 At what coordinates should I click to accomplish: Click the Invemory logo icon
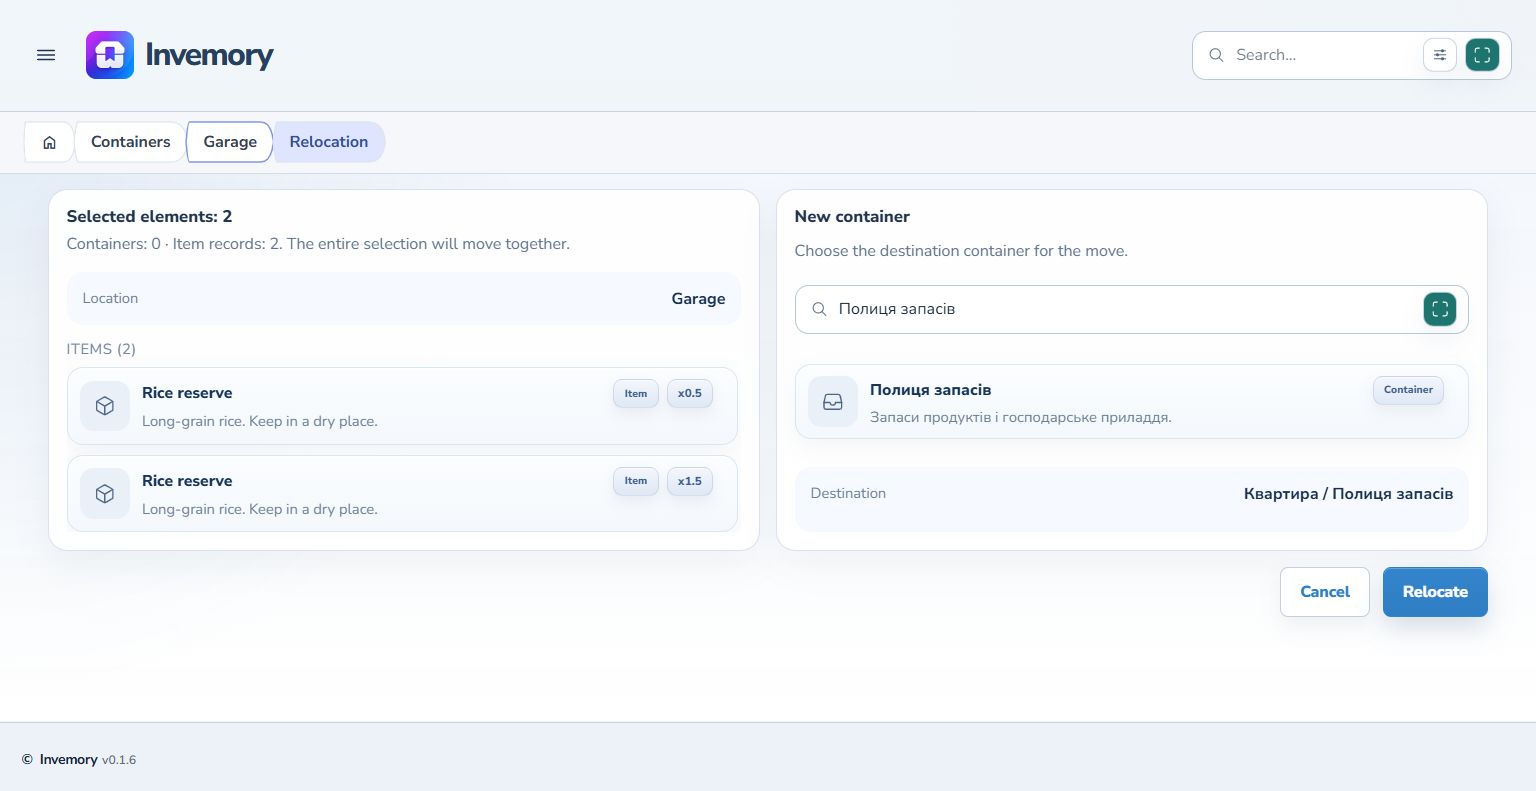pyautogui.click(x=110, y=55)
